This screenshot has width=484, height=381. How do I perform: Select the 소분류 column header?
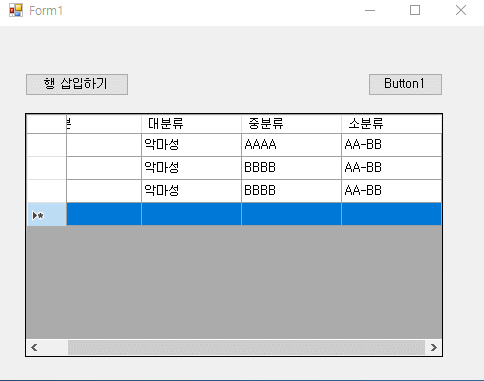pos(391,124)
